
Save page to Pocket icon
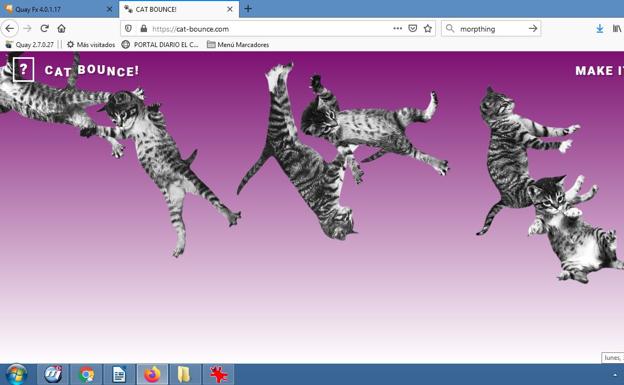(413, 28)
